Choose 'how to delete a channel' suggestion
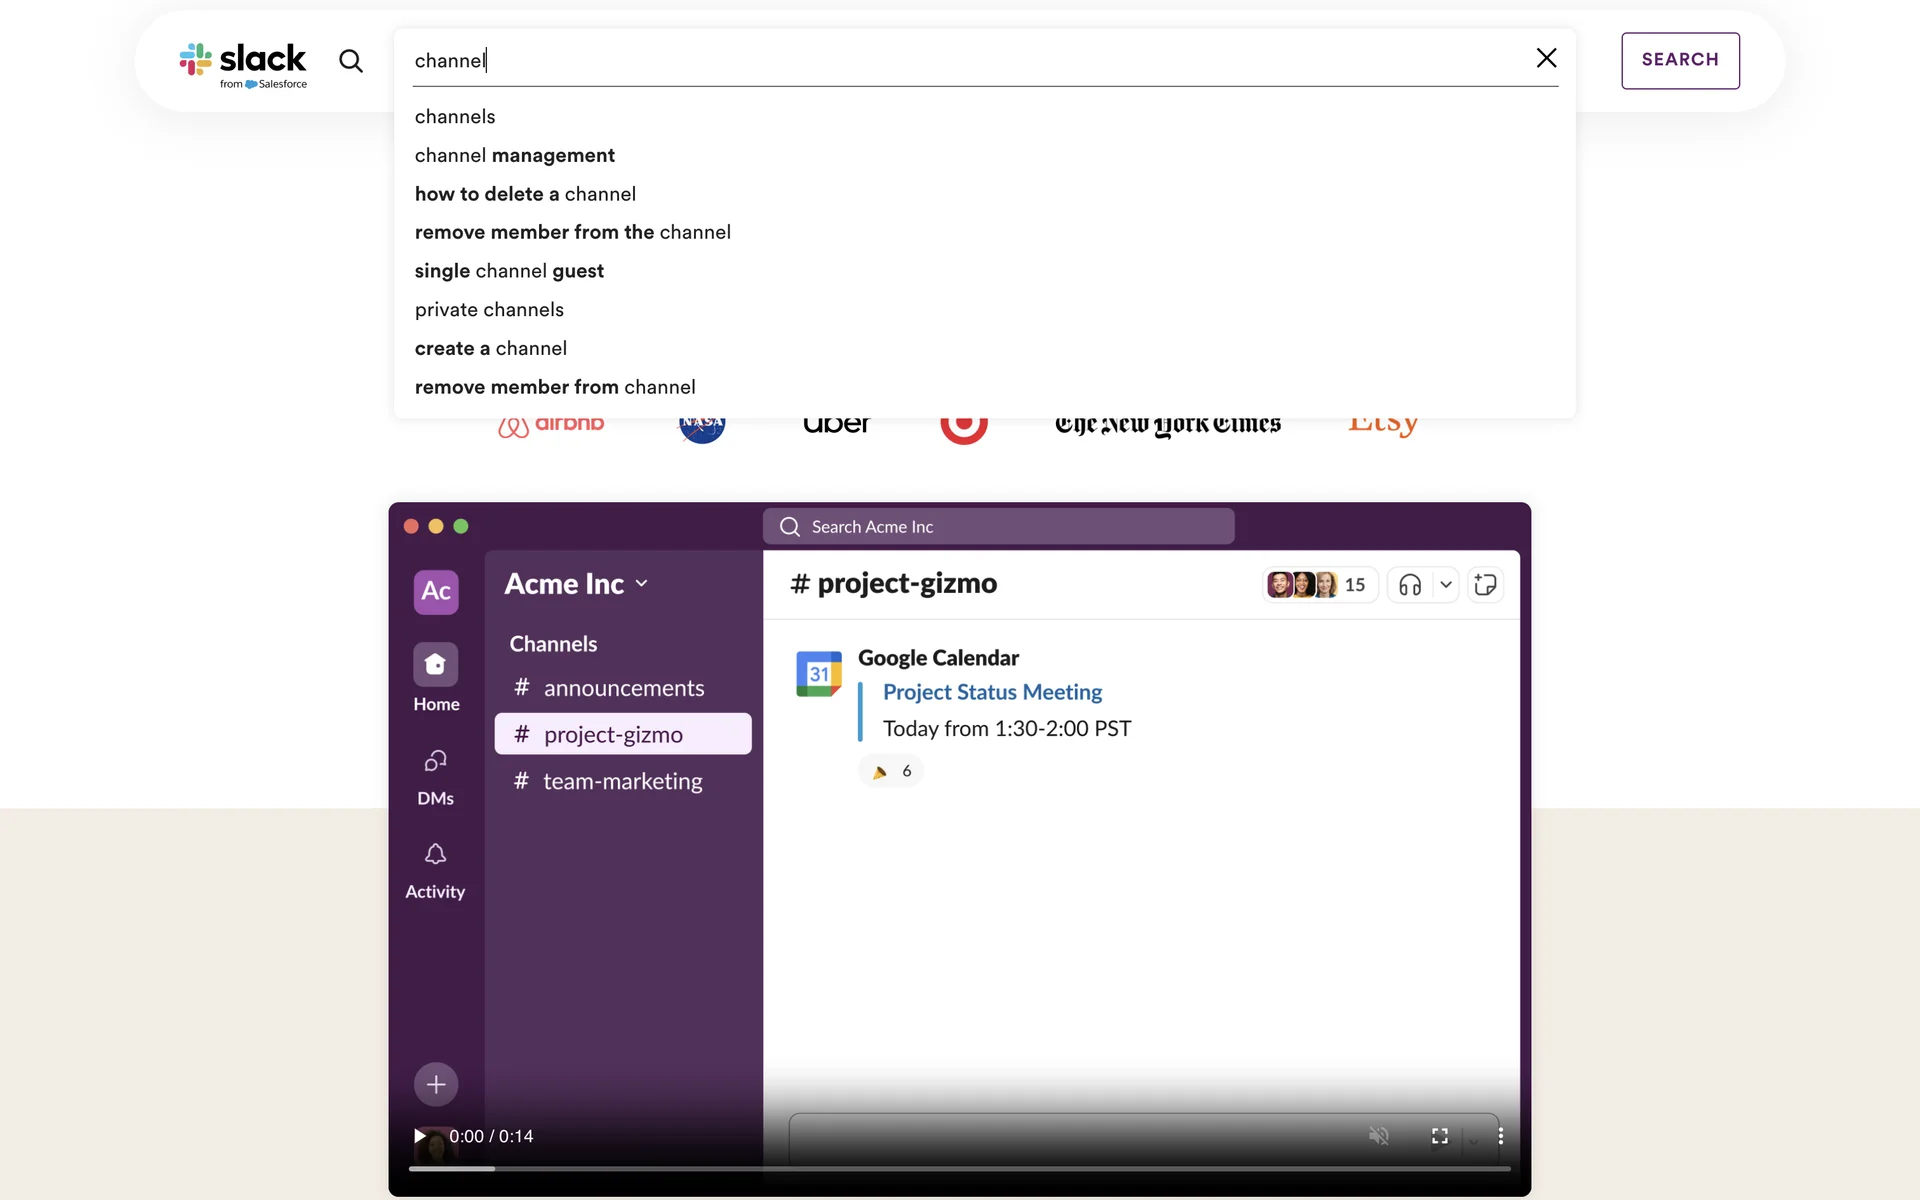 pyautogui.click(x=525, y=194)
